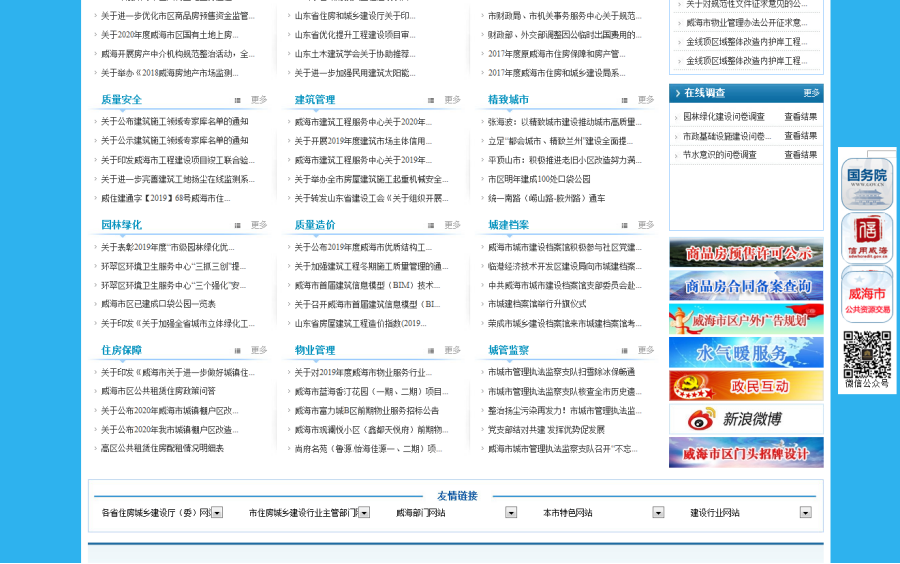
Task: Click 更多 next to 物业管理
Action: (x=453, y=350)
